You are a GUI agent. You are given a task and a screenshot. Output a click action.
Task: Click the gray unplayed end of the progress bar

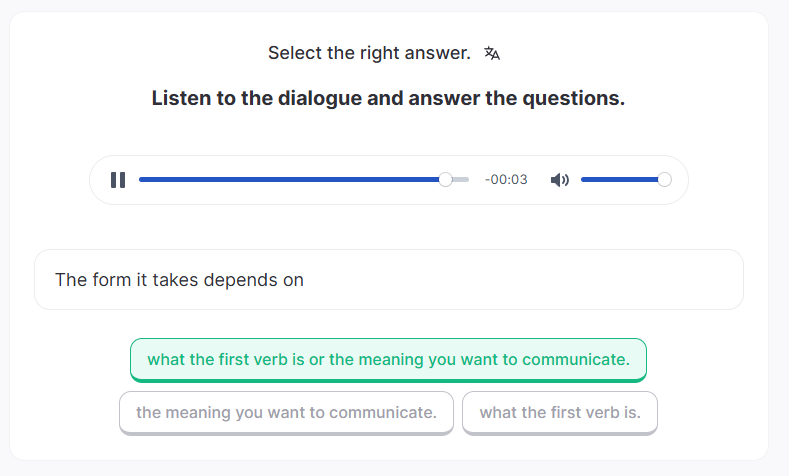462,180
